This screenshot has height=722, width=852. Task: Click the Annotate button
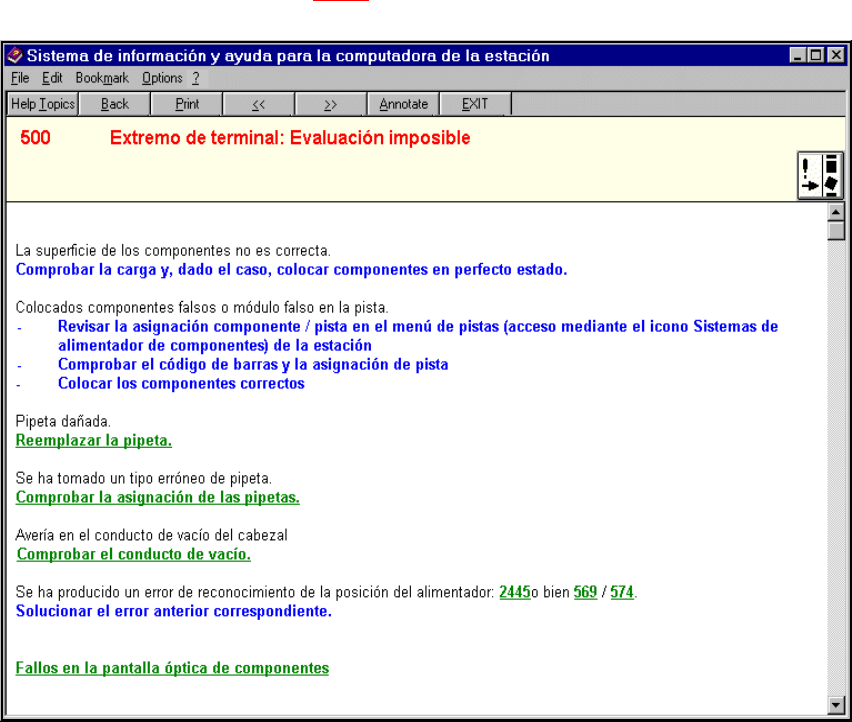coord(403,104)
